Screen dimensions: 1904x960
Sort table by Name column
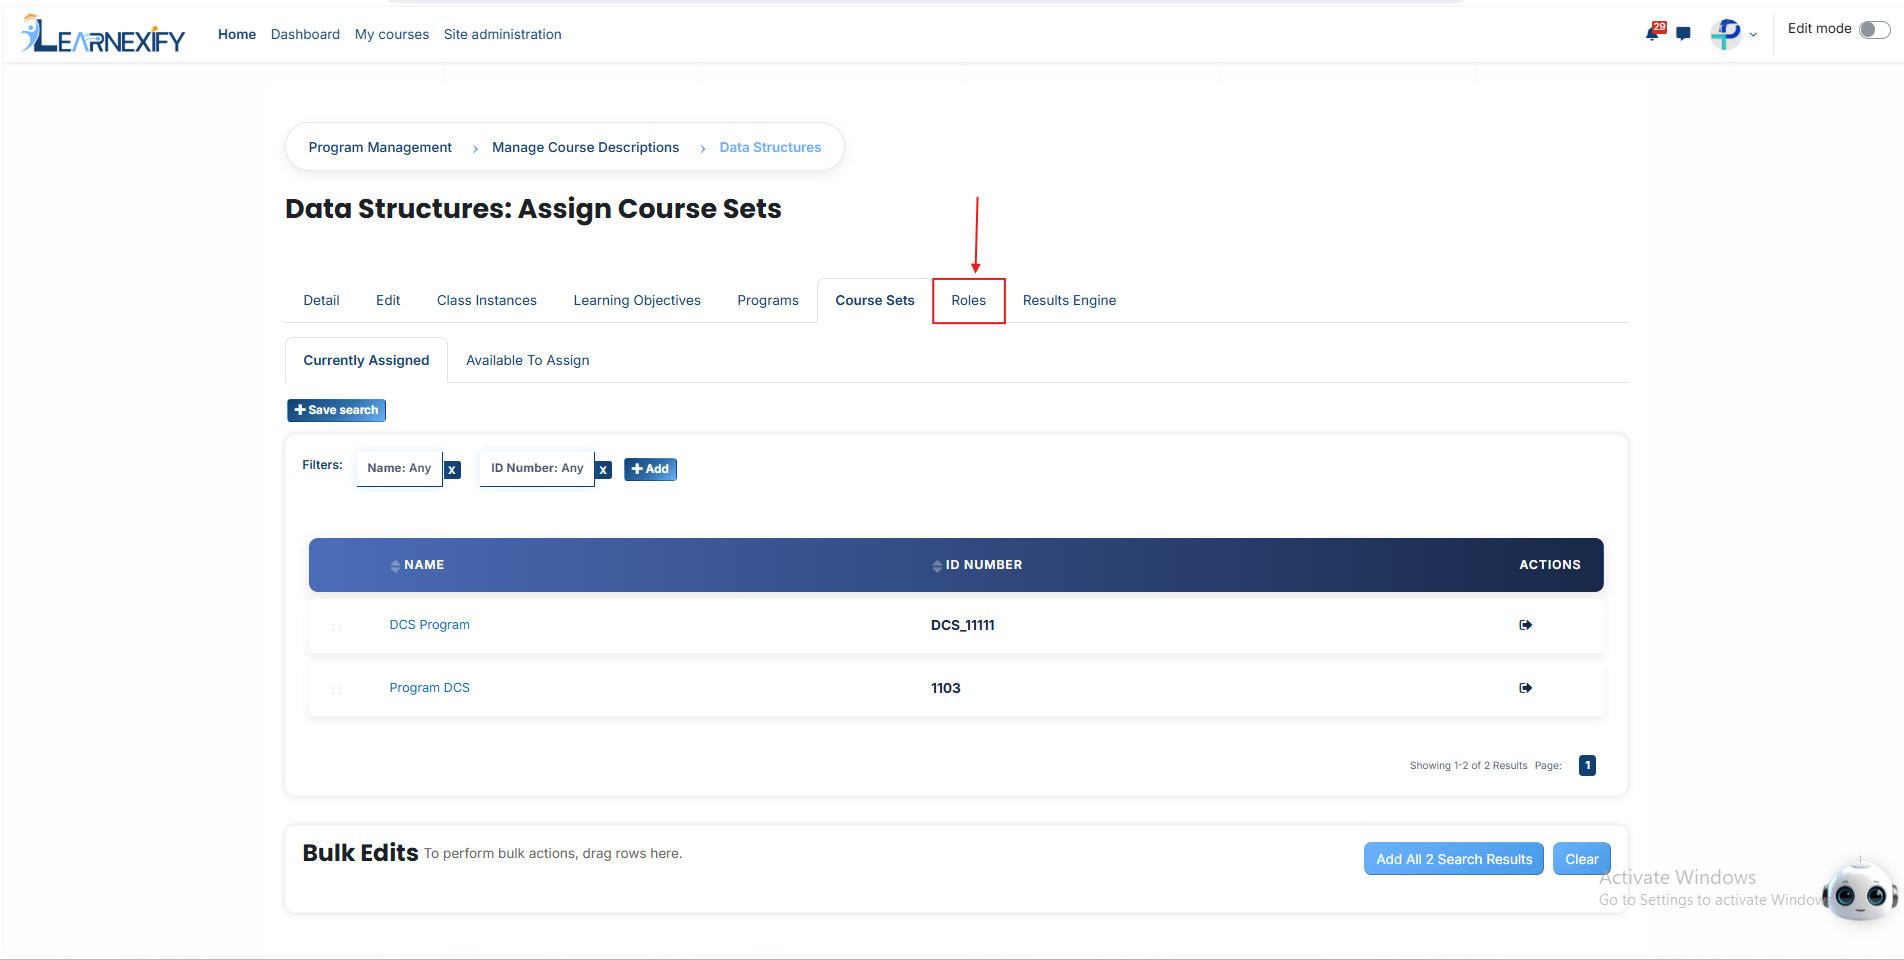click(417, 565)
